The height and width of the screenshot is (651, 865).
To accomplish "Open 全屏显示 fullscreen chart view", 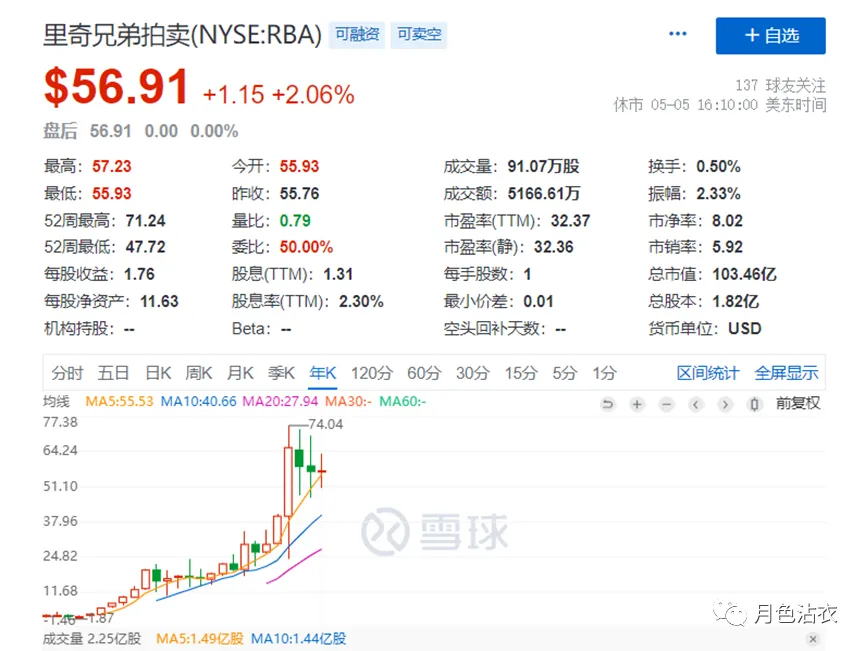I will coord(786,373).
